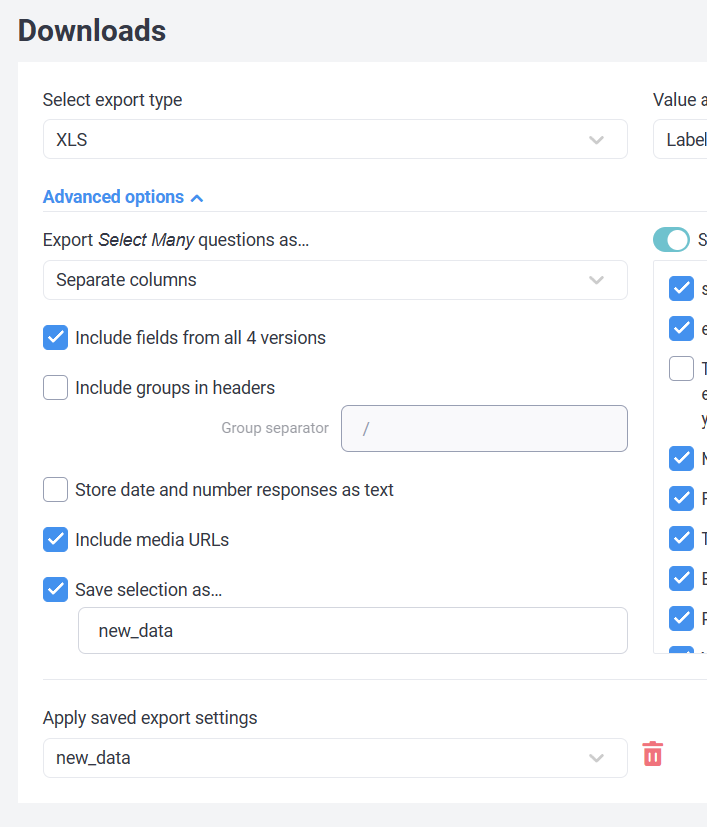Viewport: 707px width, 827px height.
Task: Click the chevron in the saved settings field
Action: 597,758
